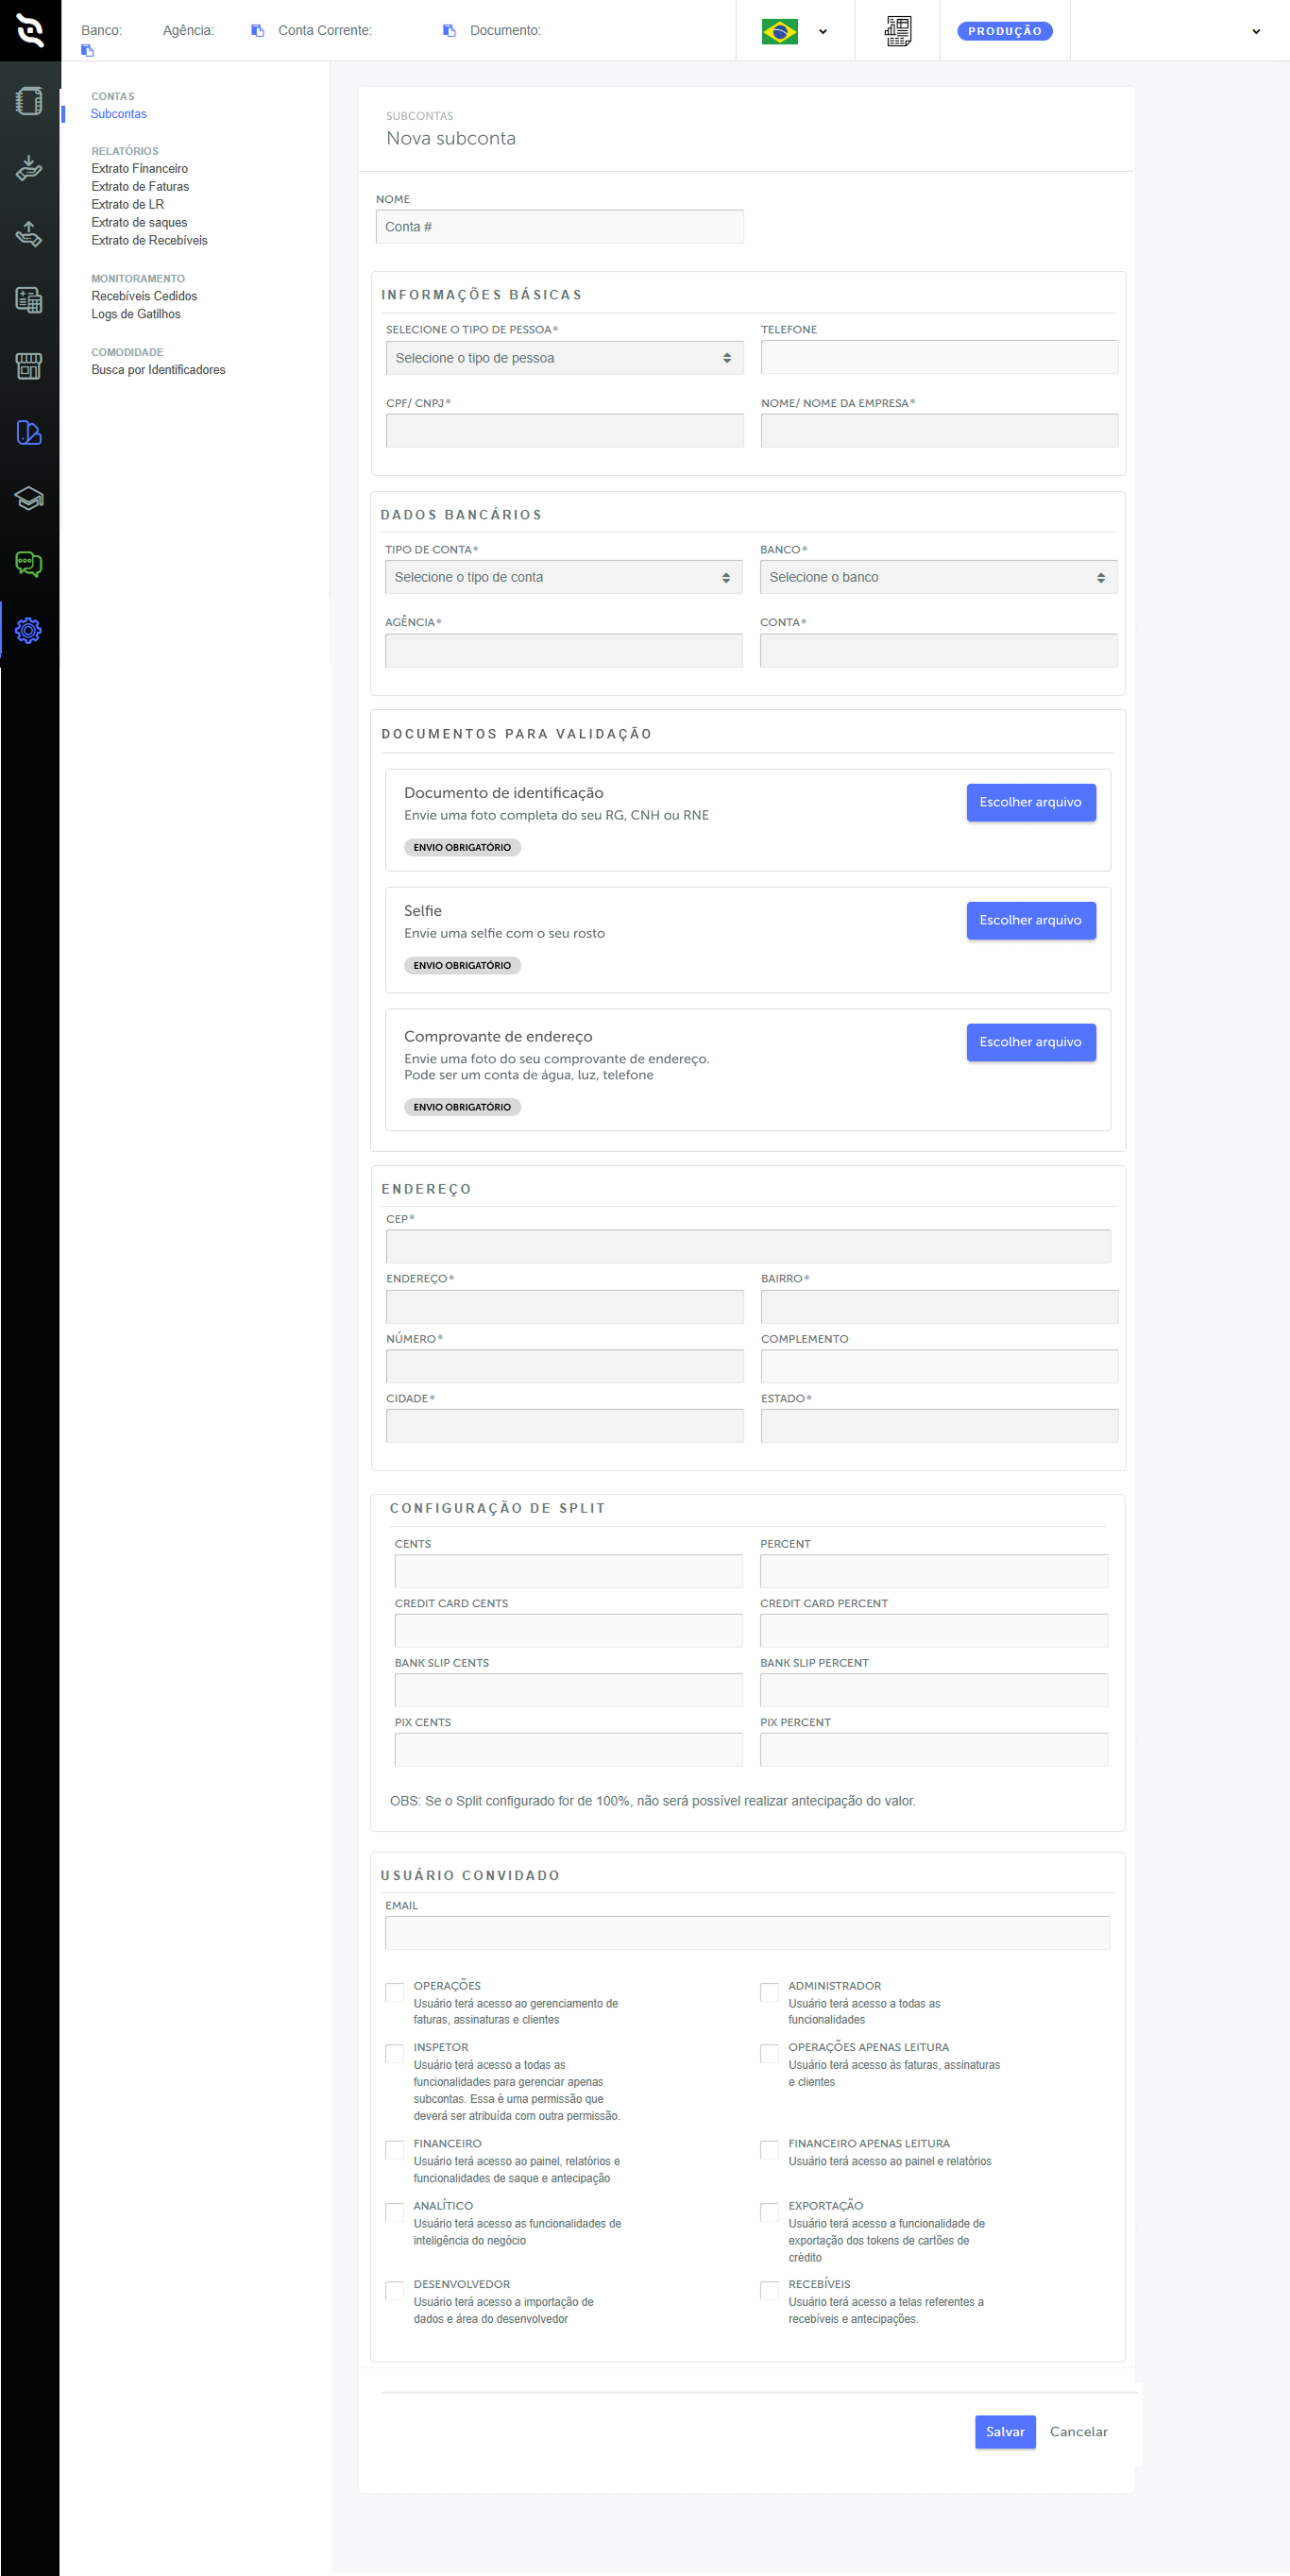Expand the language chevron beside the flag

[823, 32]
